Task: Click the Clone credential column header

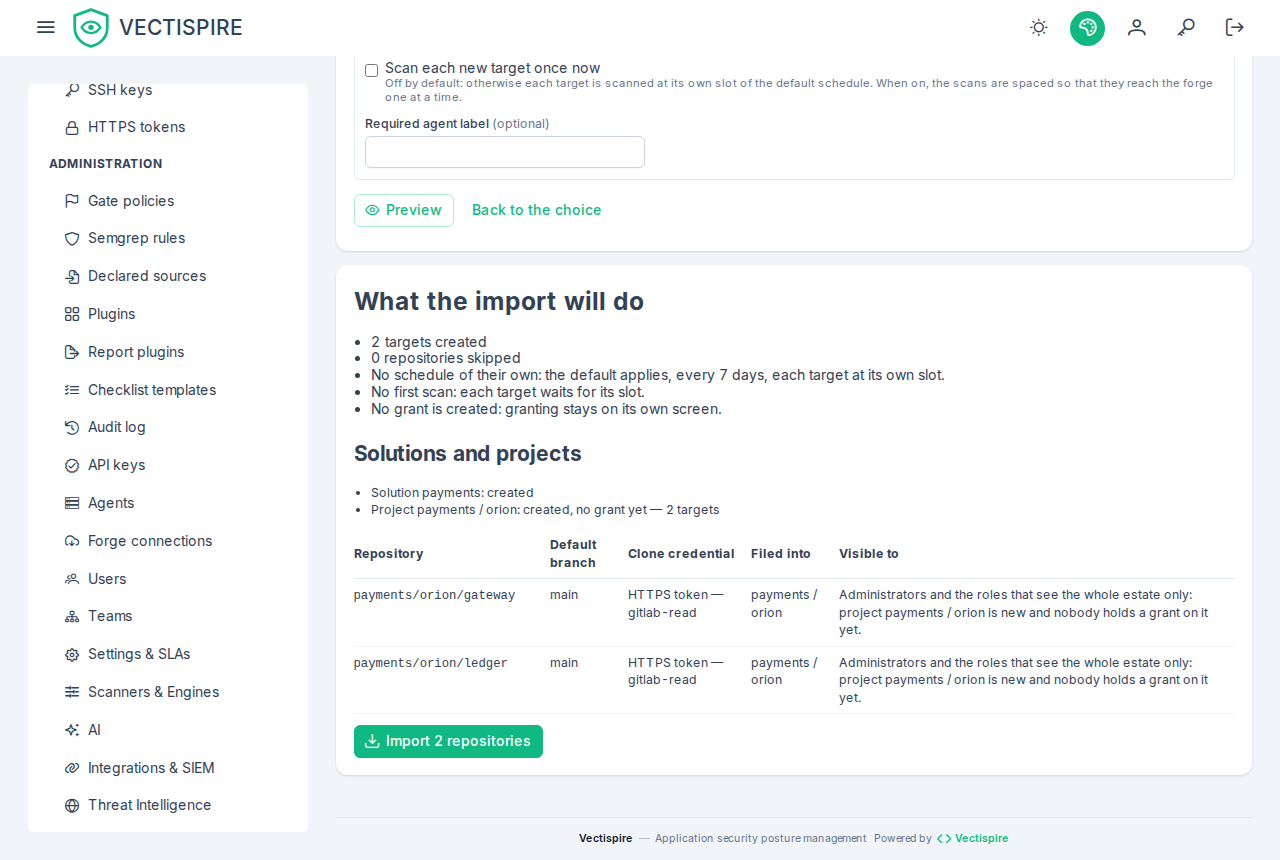Action: [x=681, y=554]
